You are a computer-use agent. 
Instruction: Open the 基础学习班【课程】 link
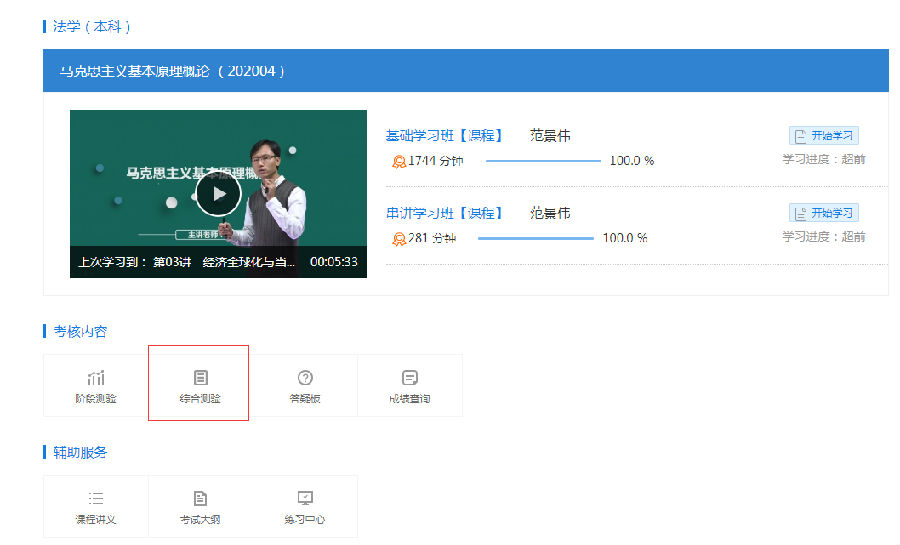pyautogui.click(x=443, y=136)
